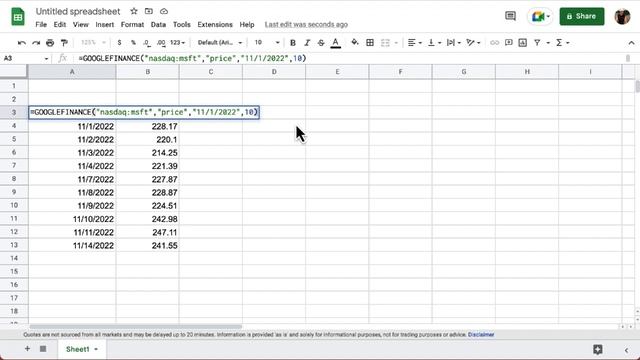This screenshot has height=360, width=640.
Task: Select column D header
Action: click(x=274, y=72)
